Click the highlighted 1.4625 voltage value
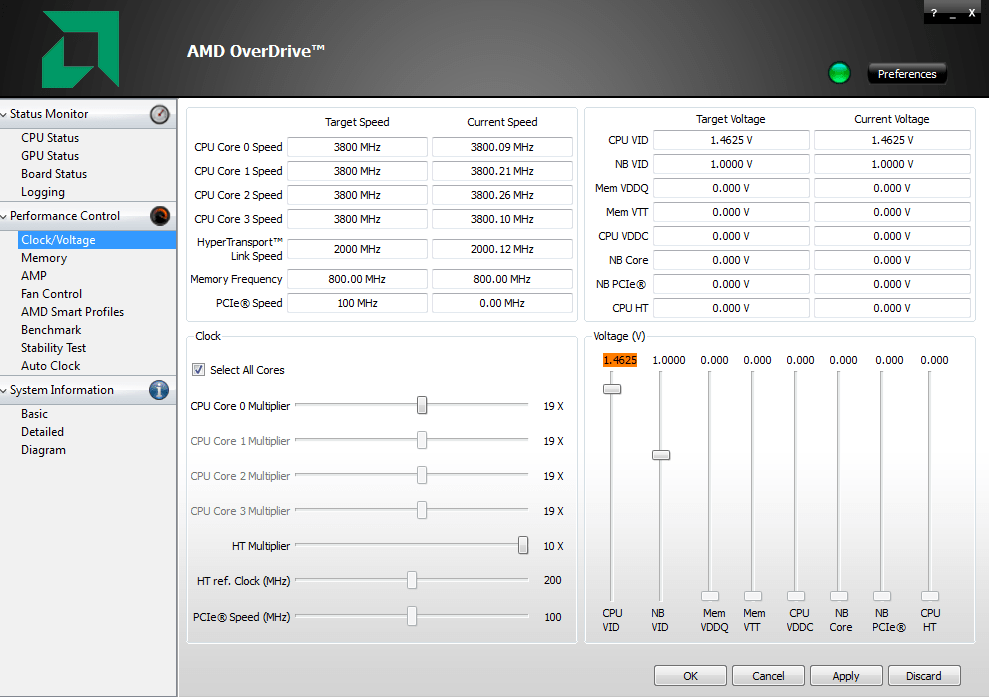This screenshot has height=697, width=989. pyautogui.click(x=620, y=360)
